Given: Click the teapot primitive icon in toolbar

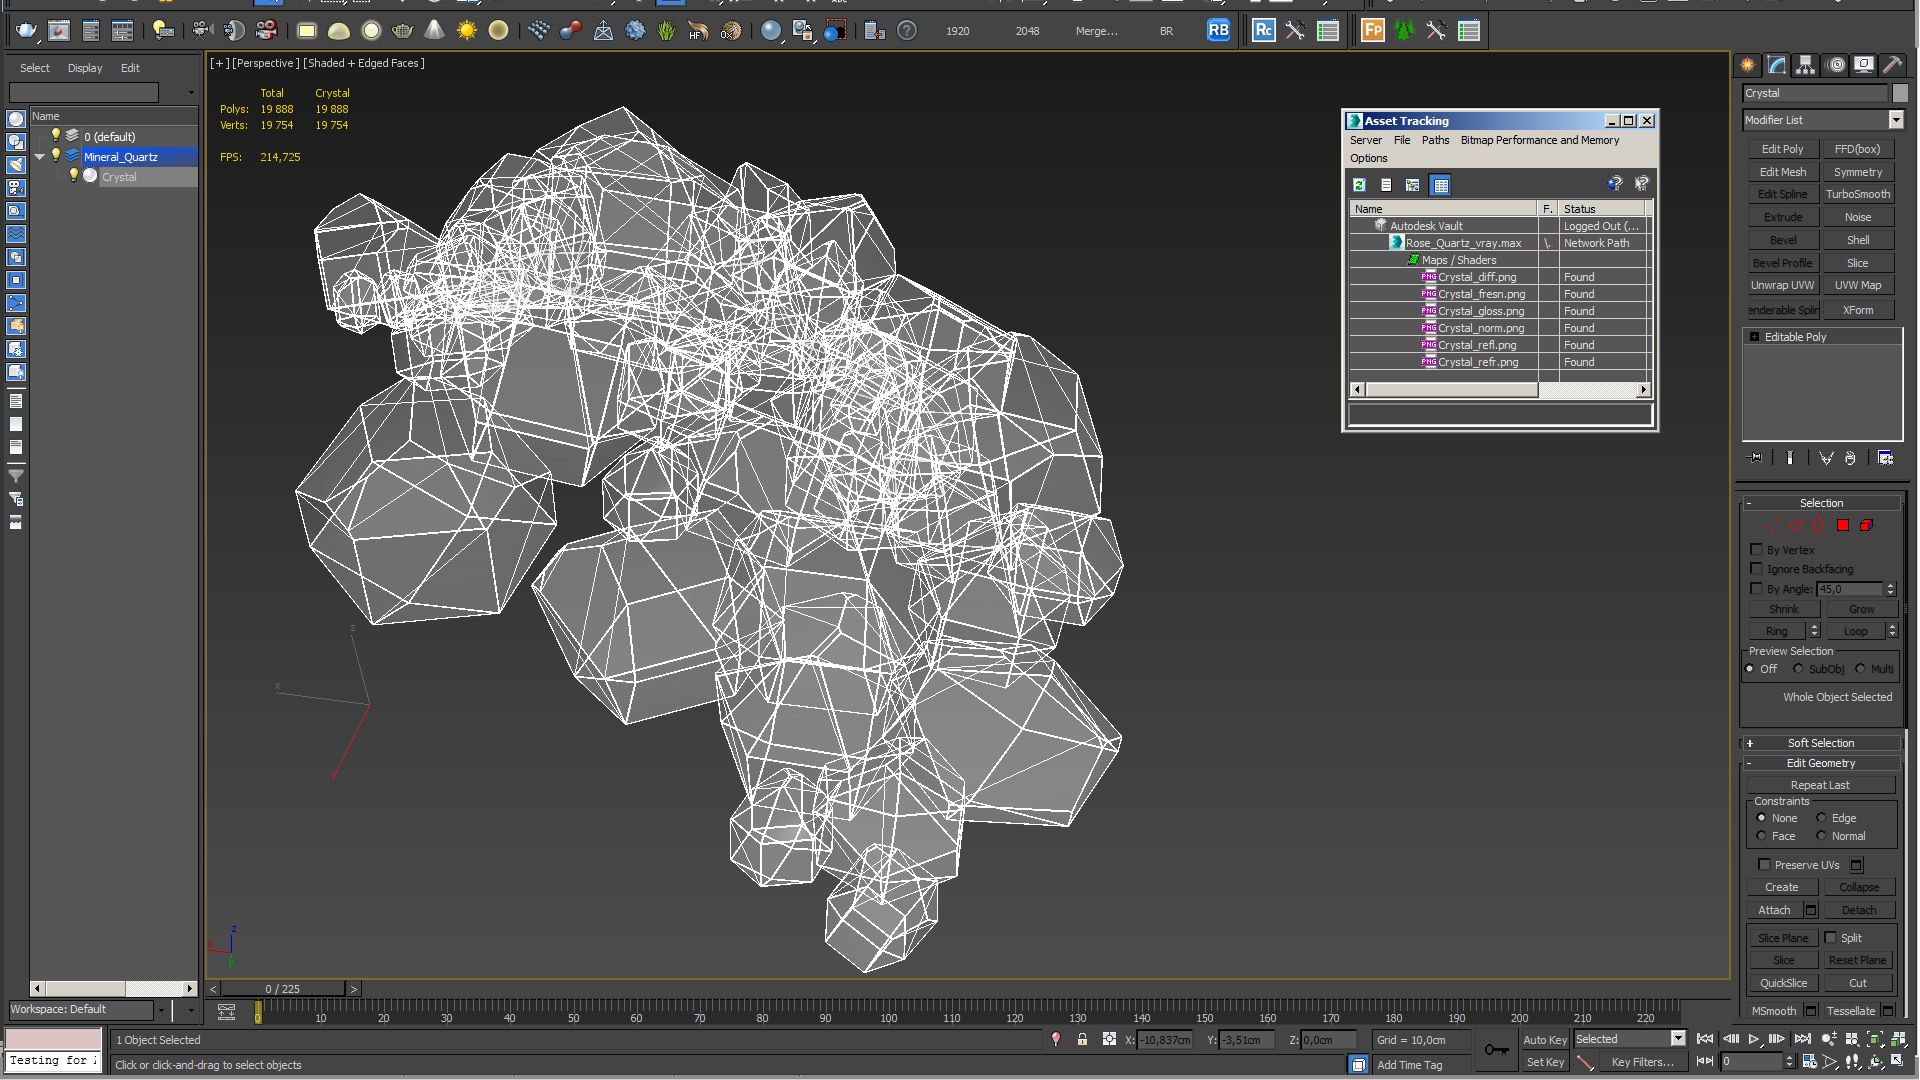Looking at the screenshot, I should (x=402, y=31).
